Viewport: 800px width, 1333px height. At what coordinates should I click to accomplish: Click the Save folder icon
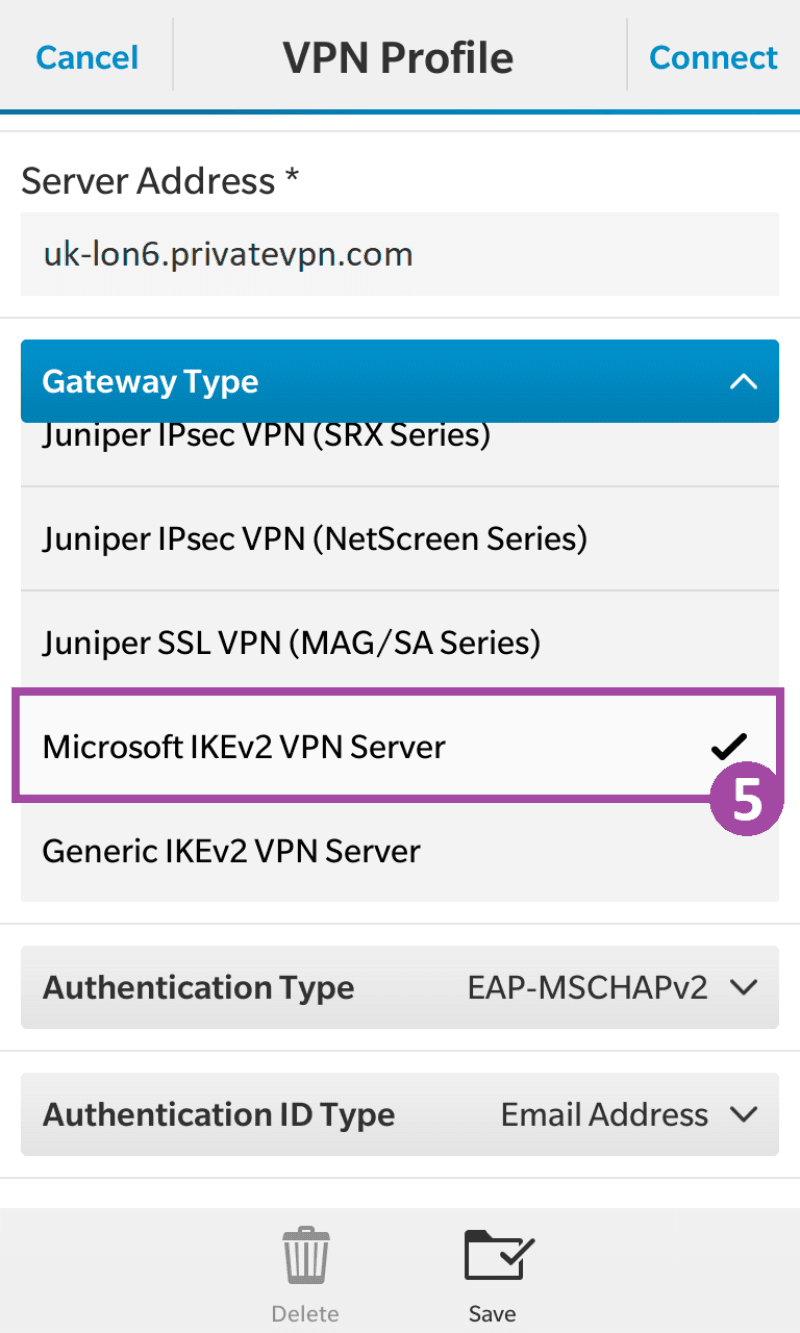tap(498, 1256)
